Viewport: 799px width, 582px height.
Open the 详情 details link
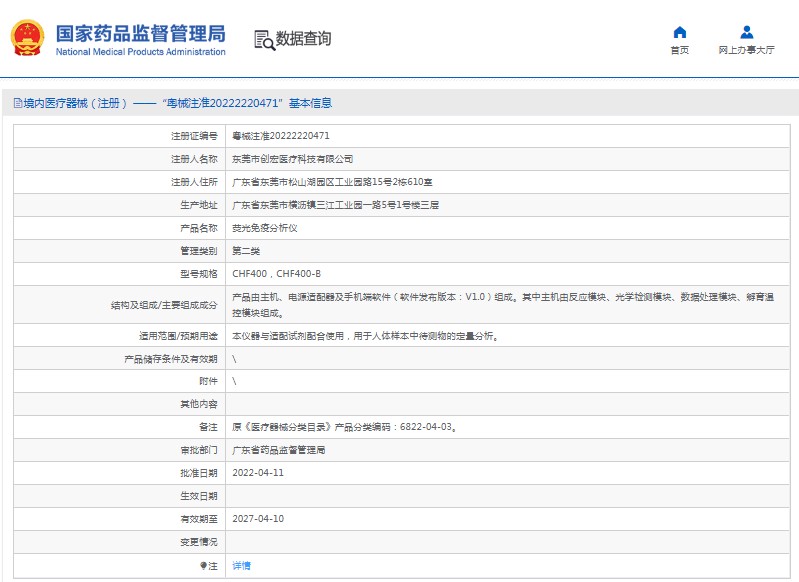pos(241,566)
